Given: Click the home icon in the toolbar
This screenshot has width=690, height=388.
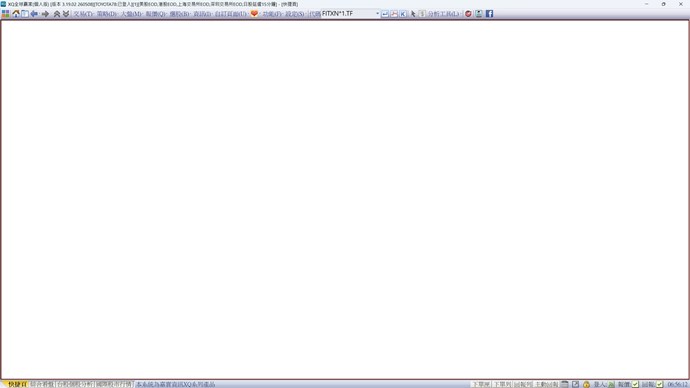Looking at the screenshot, I should pyautogui.click(x=16, y=14).
